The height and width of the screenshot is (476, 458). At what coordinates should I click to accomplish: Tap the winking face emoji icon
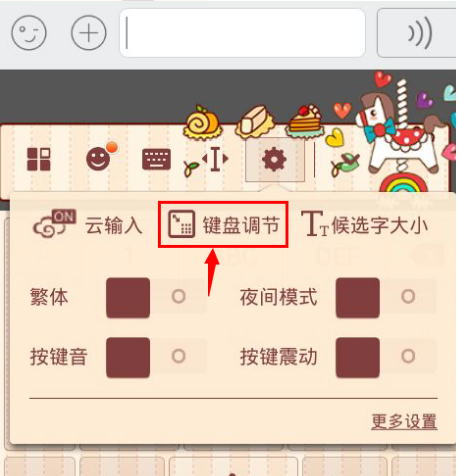tap(29, 33)
